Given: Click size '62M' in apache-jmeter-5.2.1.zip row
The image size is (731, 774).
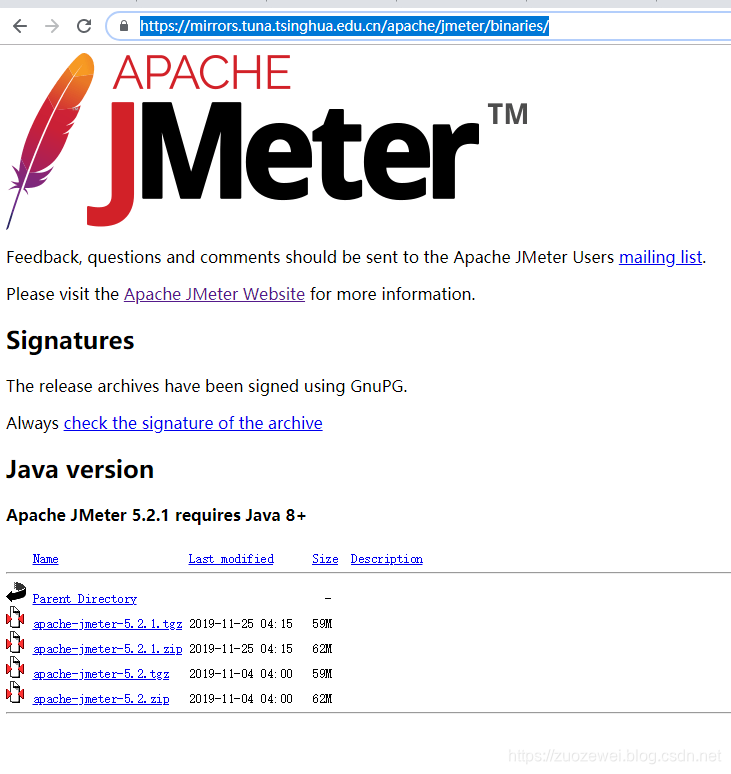Looking at the screenshot, I should pyautogui.click(x=322, y=649).
